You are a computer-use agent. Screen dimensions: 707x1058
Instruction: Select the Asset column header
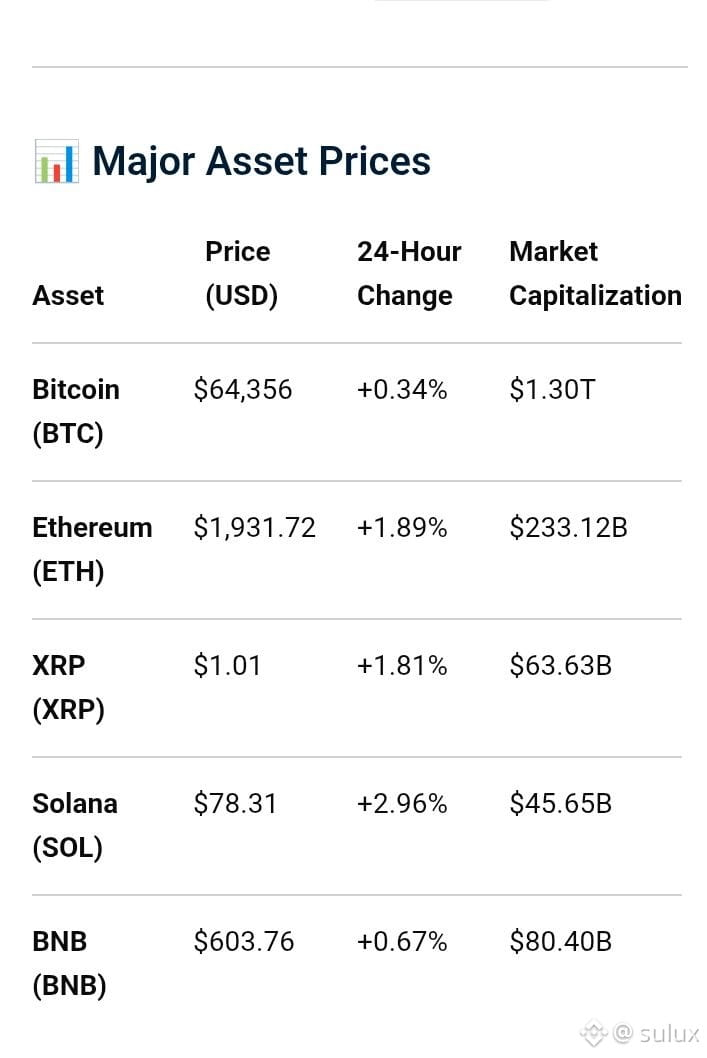click(68, 296)
